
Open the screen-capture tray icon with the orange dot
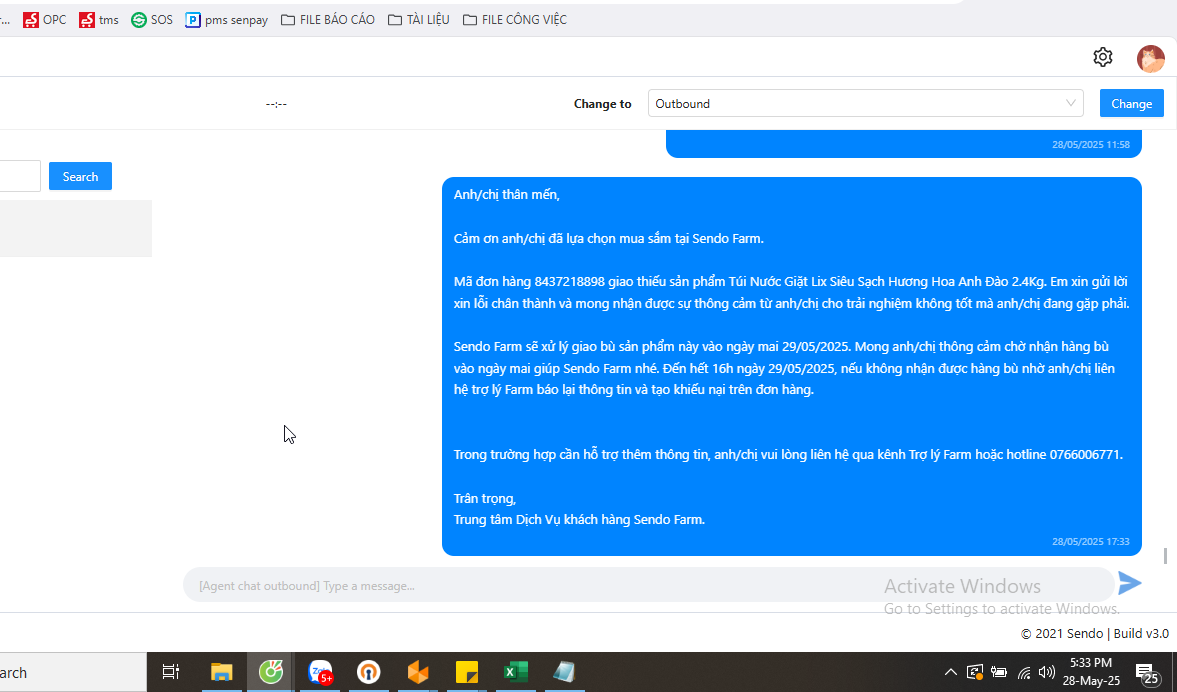[x=974, y=672]
